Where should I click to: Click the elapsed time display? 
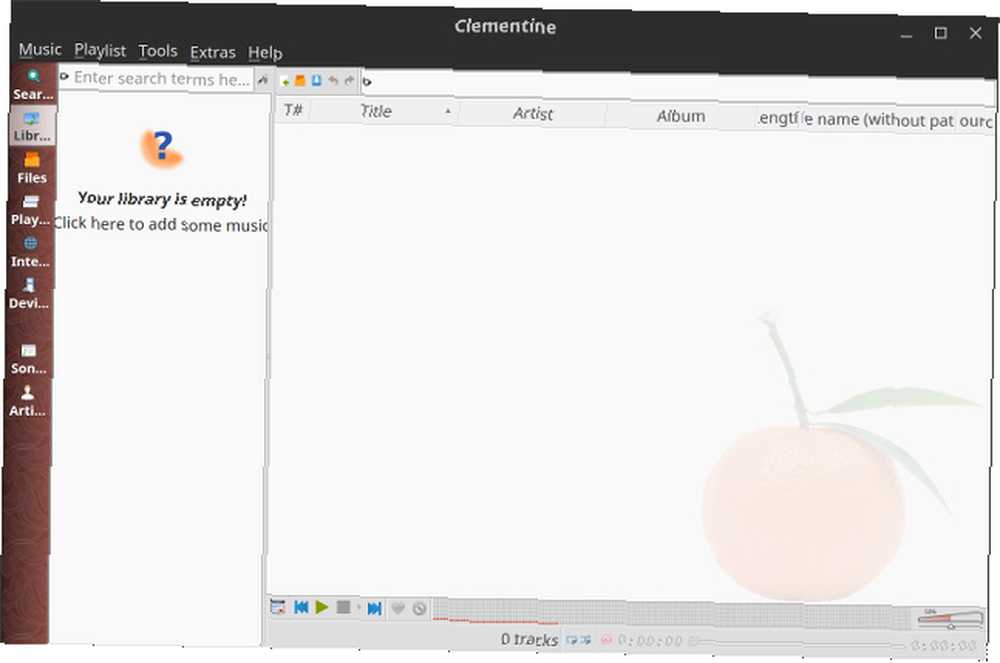[x=650, y=640]
